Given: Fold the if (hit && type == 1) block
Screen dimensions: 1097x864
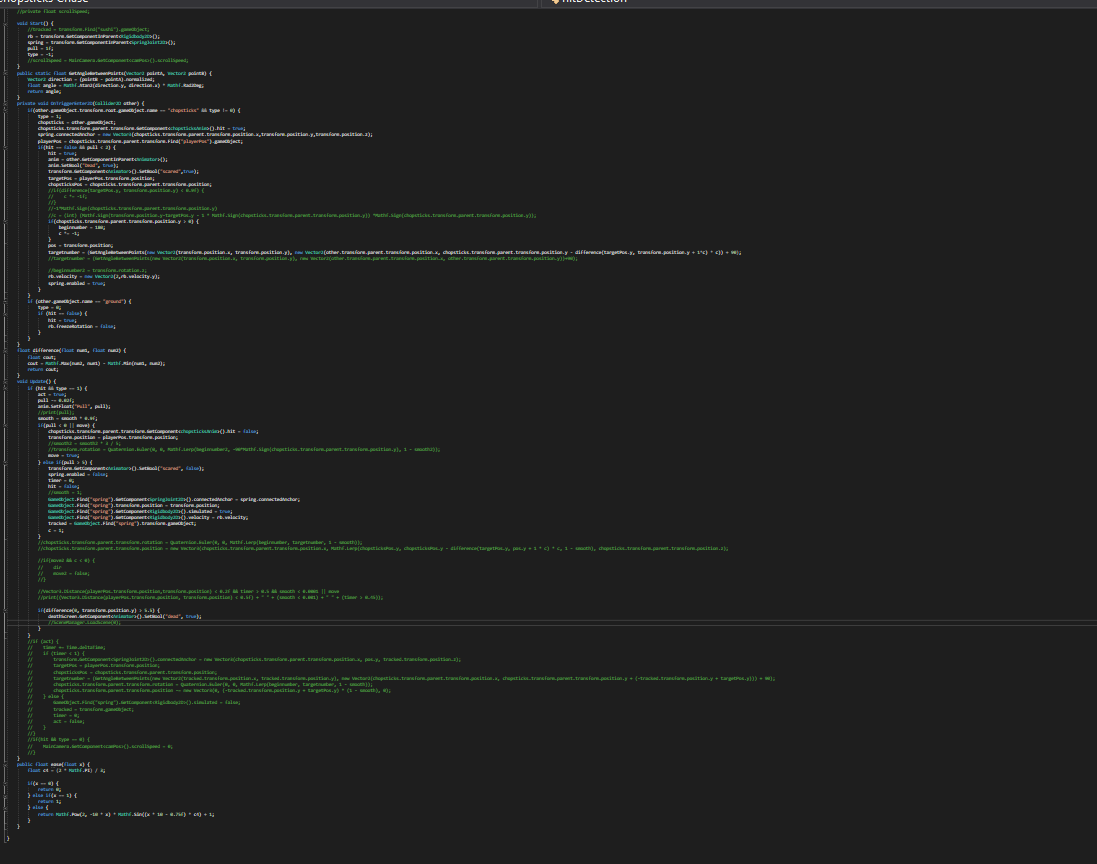Looking at the screenshot, I should click(x=6, y=388).
